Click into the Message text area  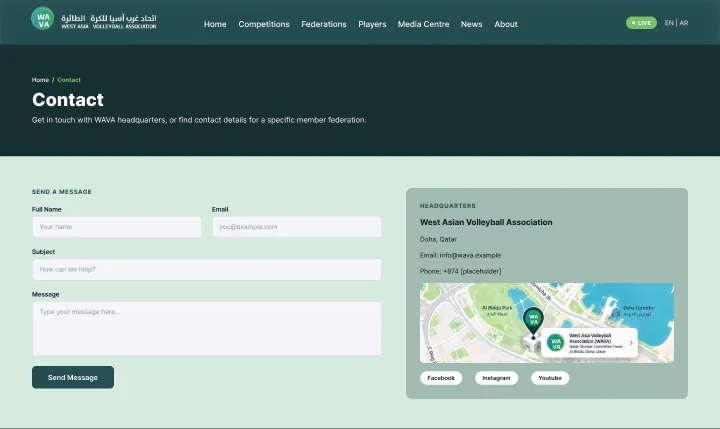click(207, 328)
